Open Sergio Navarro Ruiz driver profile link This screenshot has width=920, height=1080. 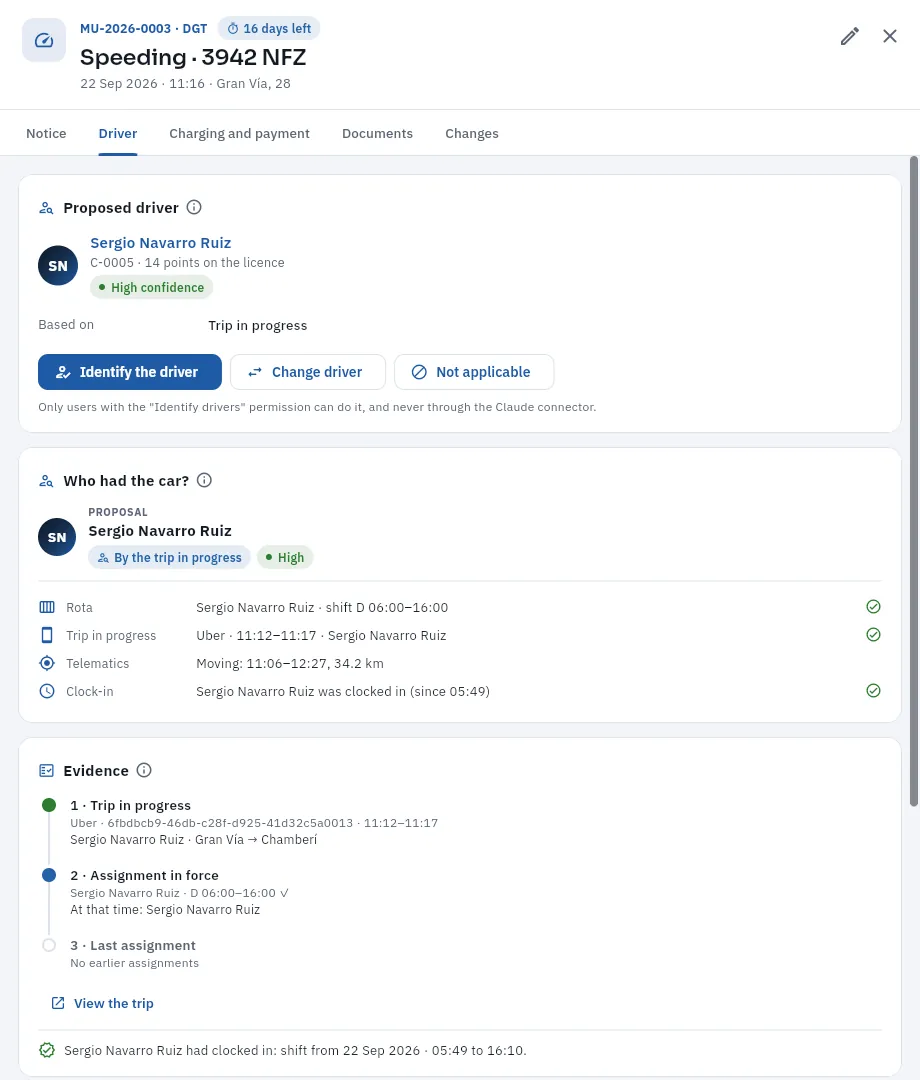160,242
